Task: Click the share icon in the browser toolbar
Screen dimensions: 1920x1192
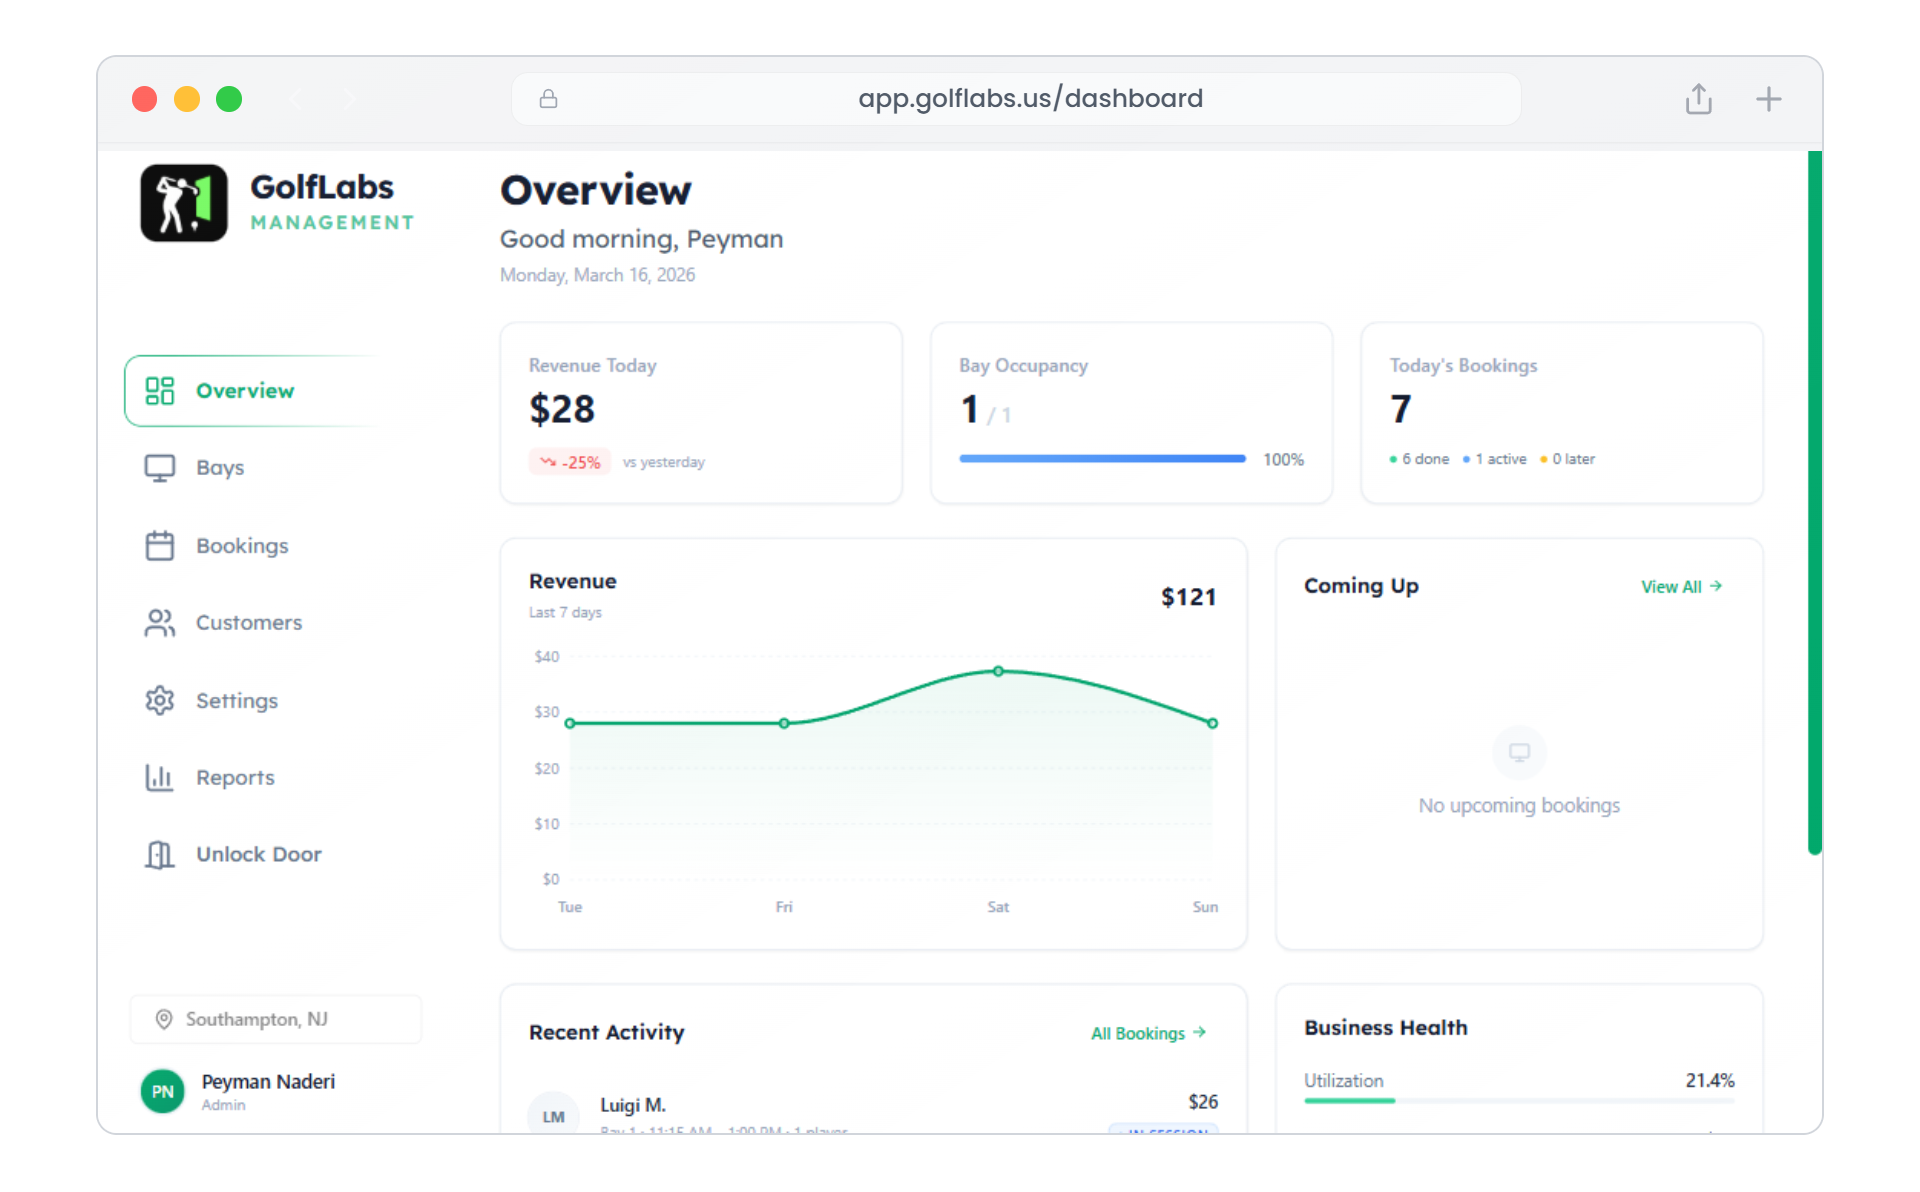Action: pyautogui.click(x=1698, y=98)
